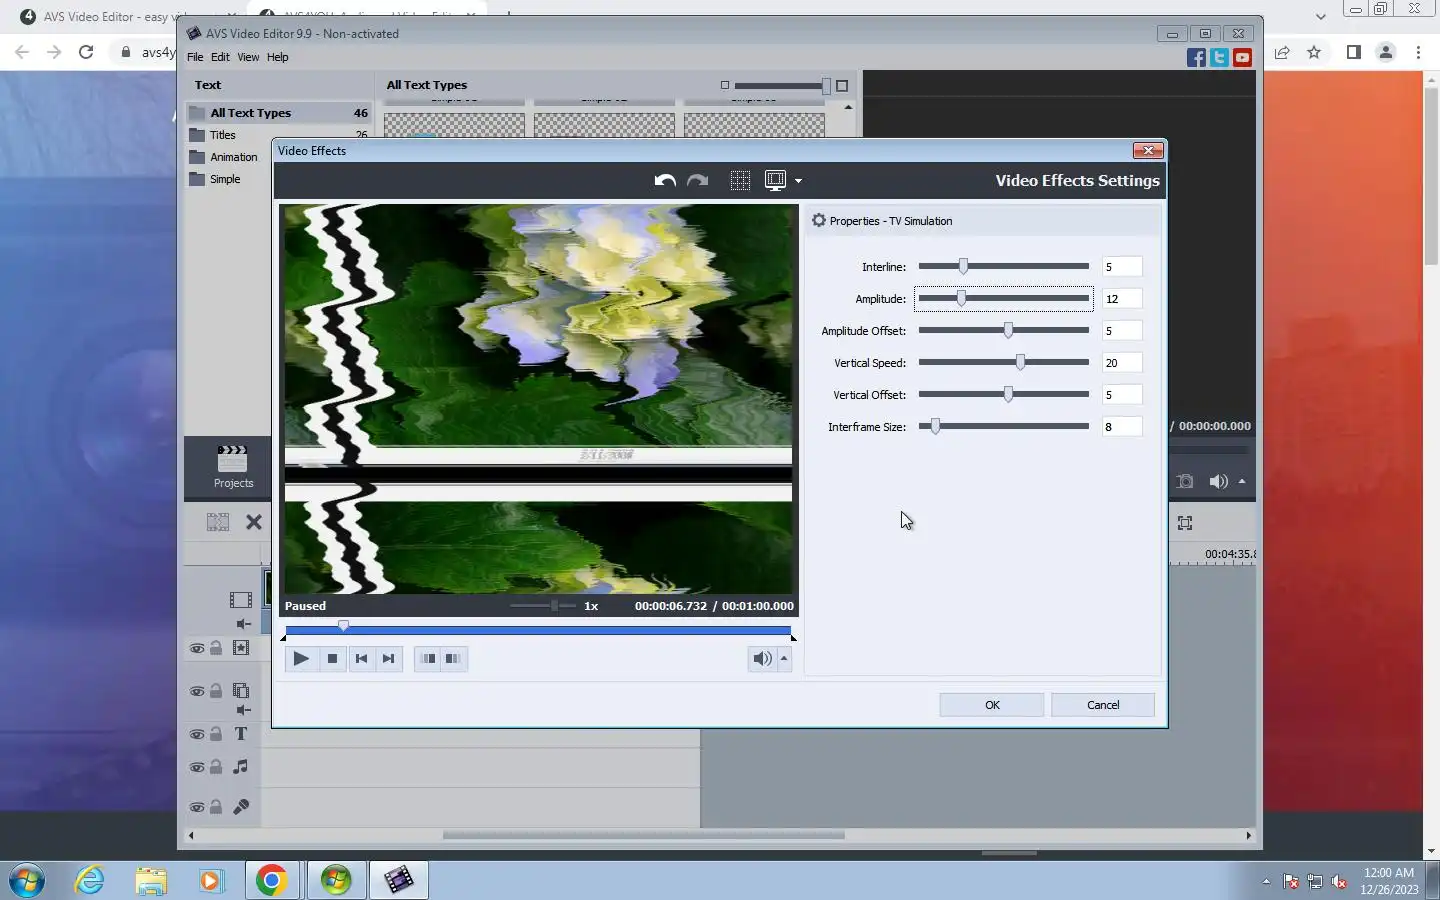The width and height of the screenshot is (1440, 900).
Task: Open Chrome from the Windows taskbar
Action: [x=271, y=880]
